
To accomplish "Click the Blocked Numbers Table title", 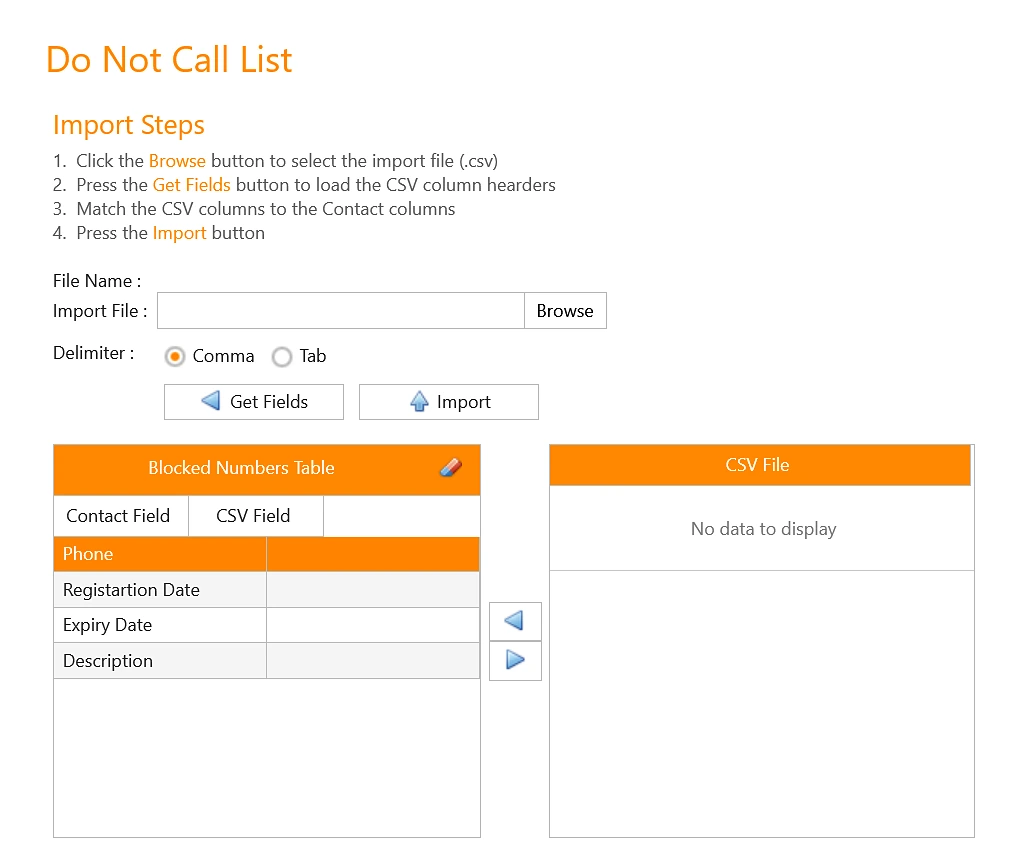I will [241, 468].
